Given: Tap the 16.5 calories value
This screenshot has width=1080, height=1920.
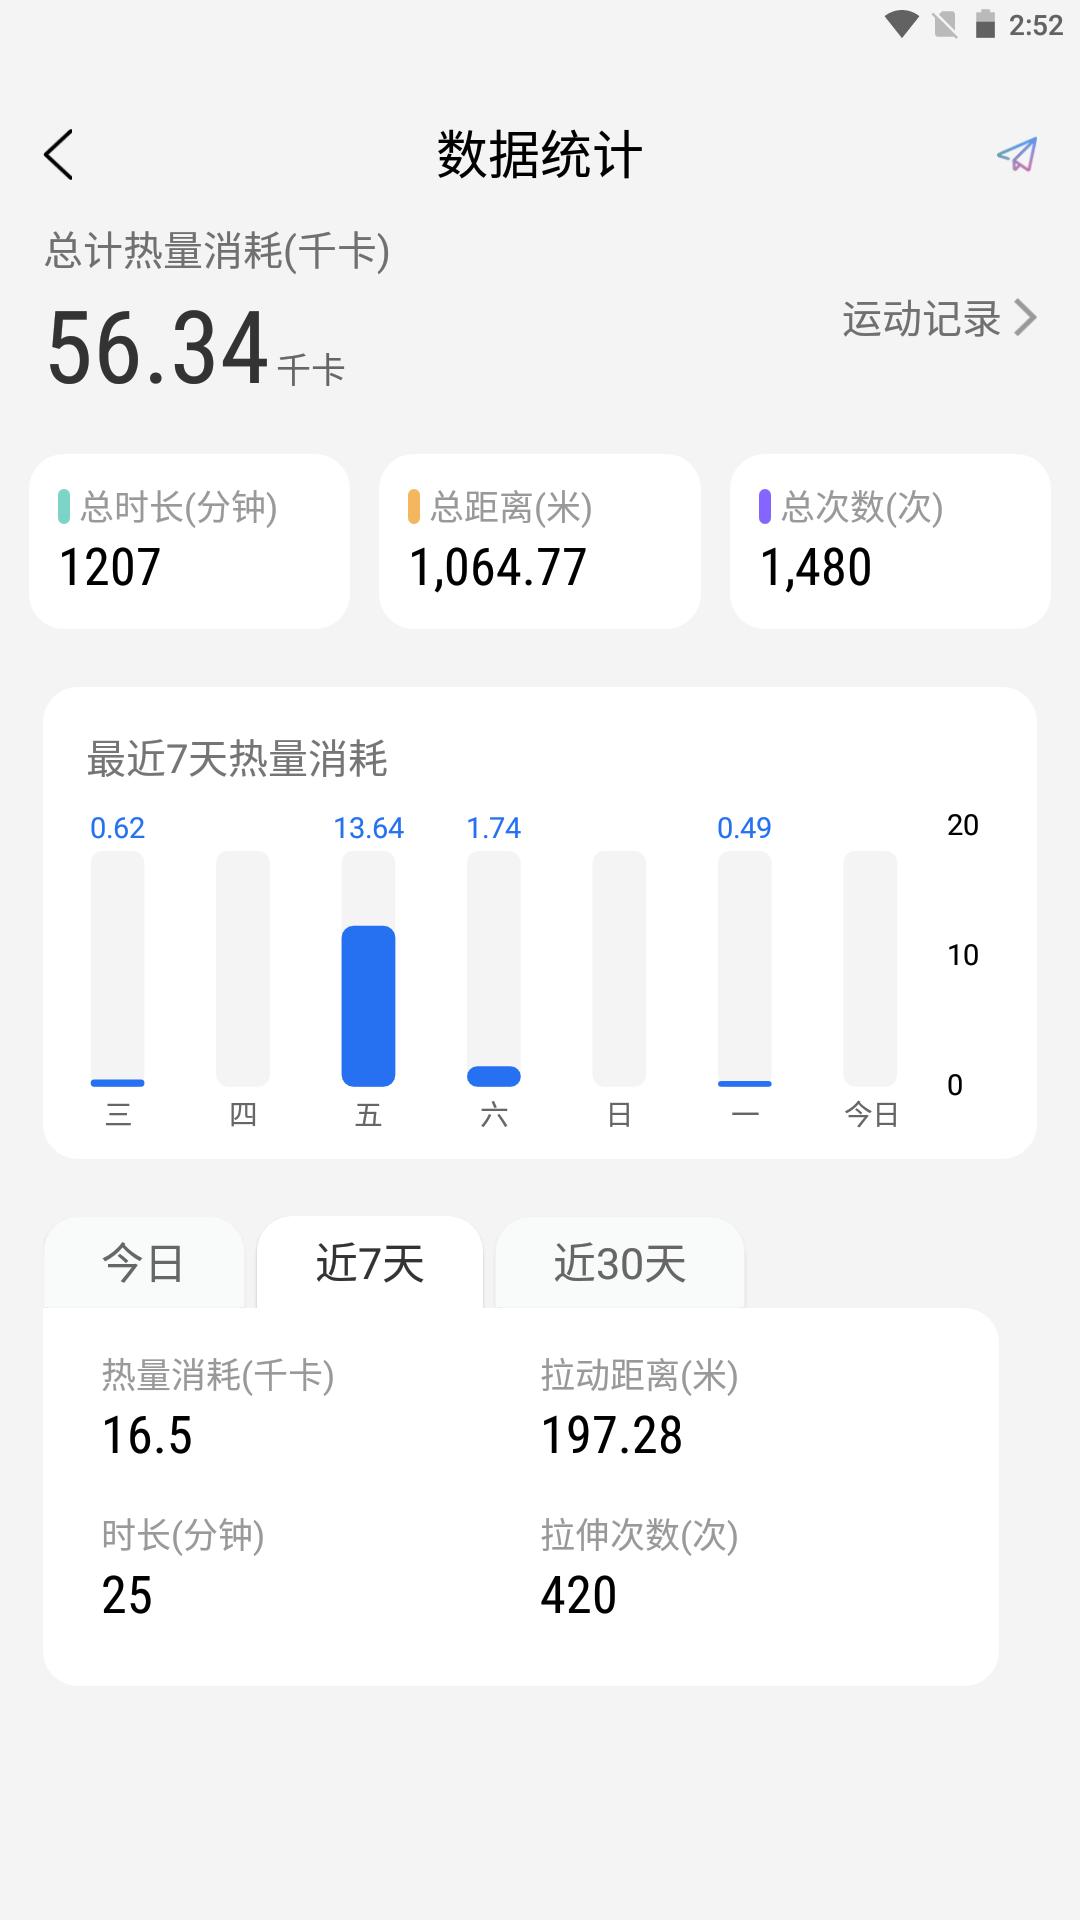Looking at the screenshot, I should pyautogui.click(x=147, y=1436).
